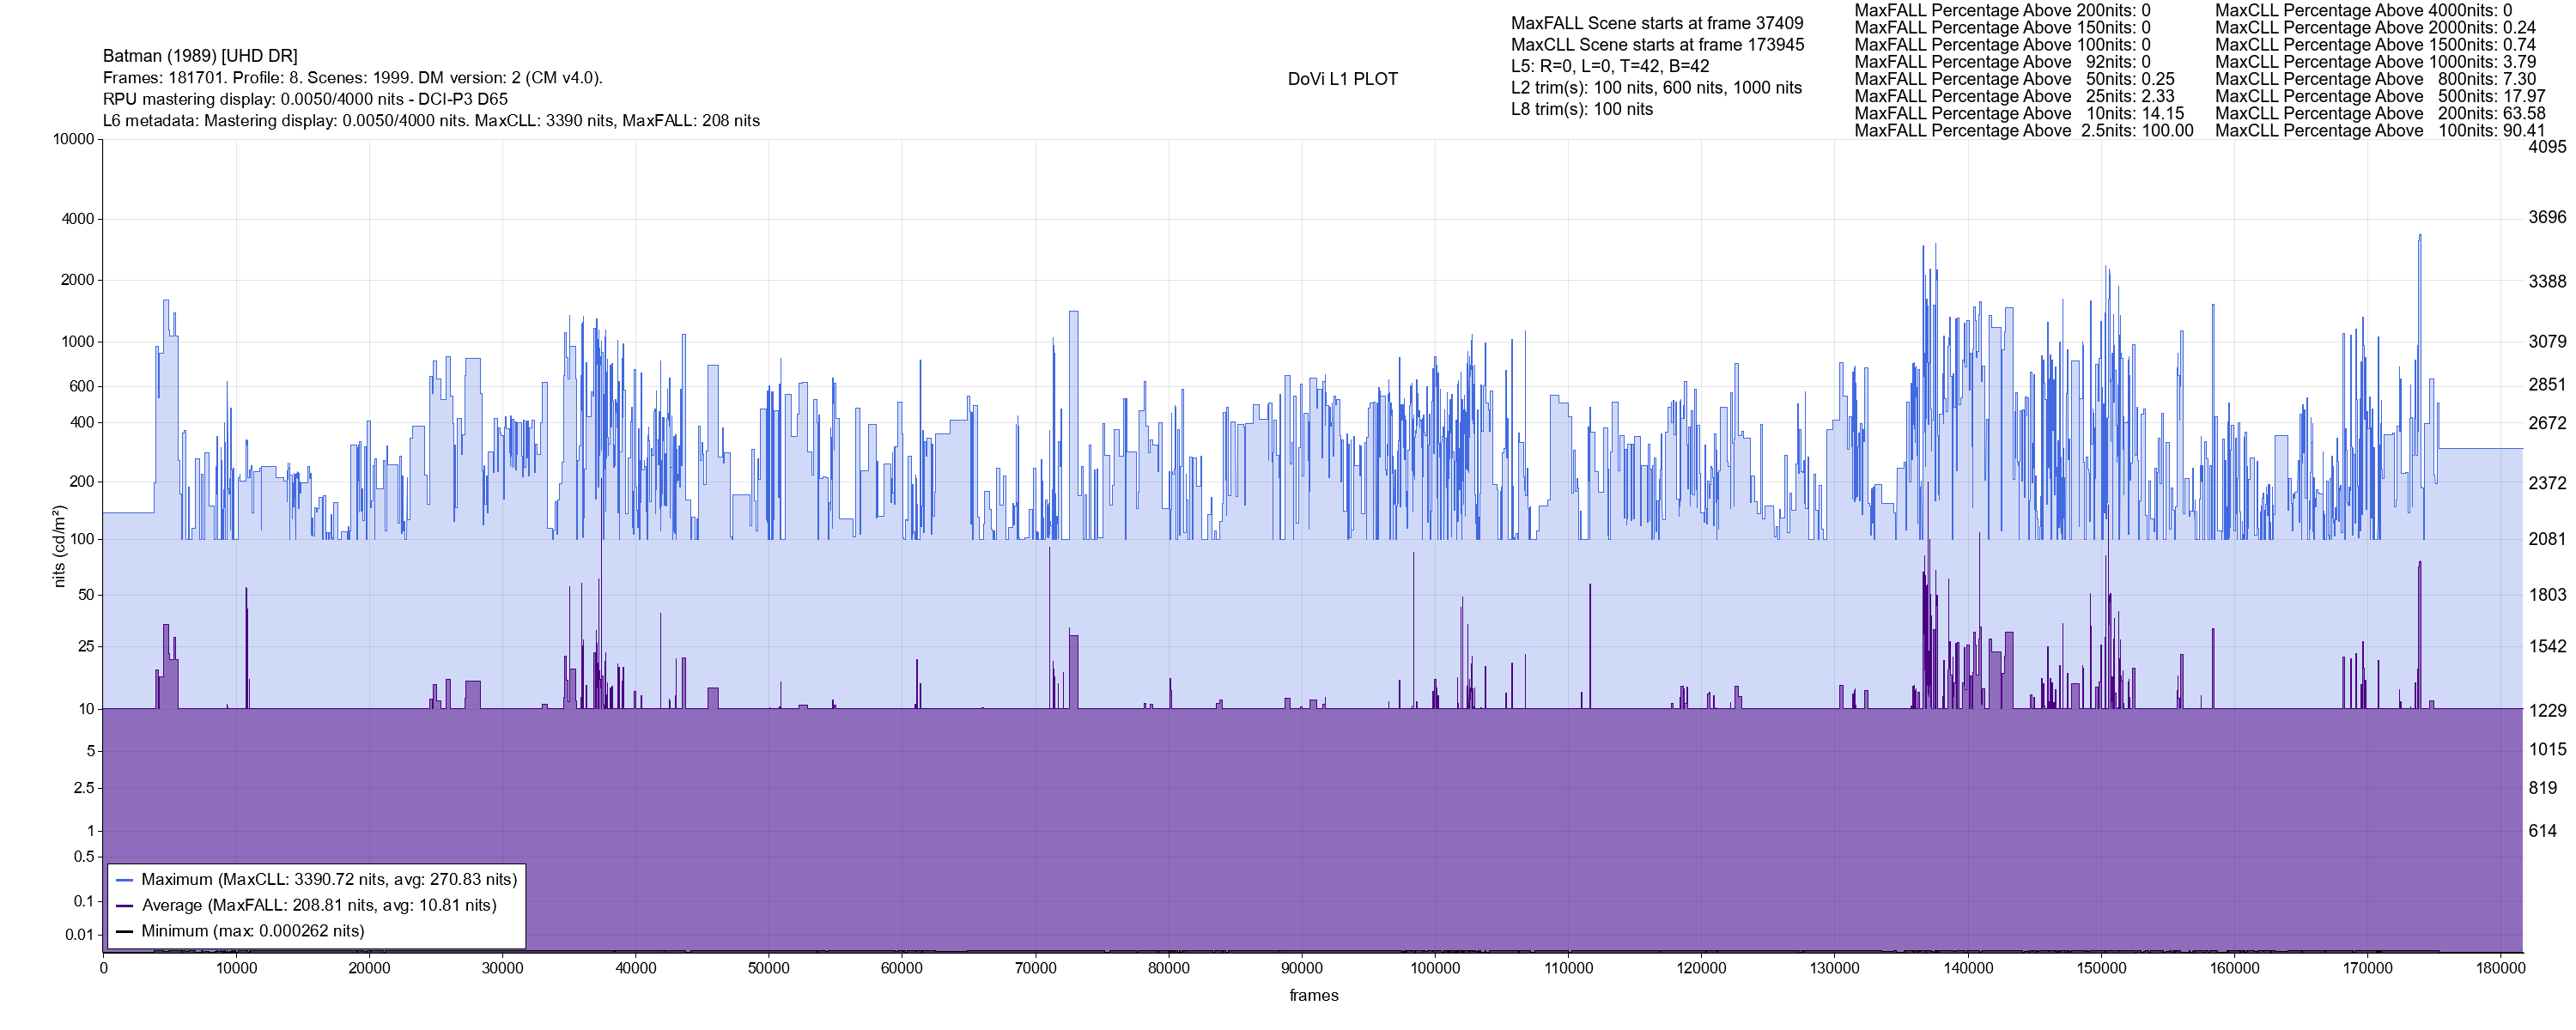
Task: Click 'MaxCLL Scene starts at frame 173945' text
Action: 1657,45
